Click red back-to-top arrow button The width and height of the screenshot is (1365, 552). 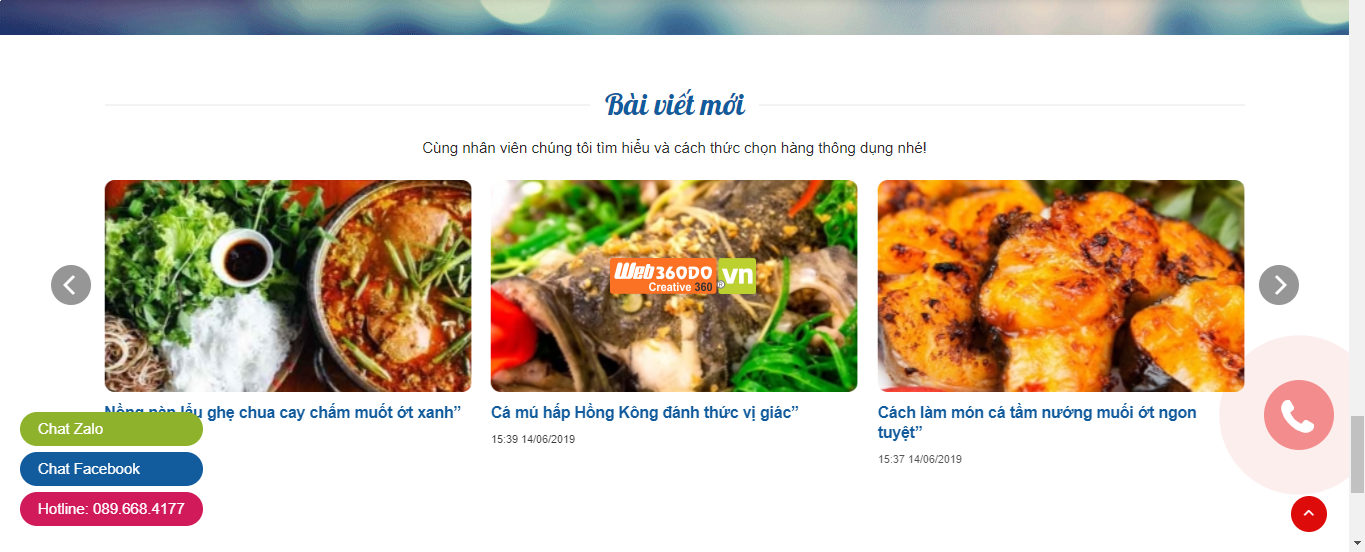1309,514
